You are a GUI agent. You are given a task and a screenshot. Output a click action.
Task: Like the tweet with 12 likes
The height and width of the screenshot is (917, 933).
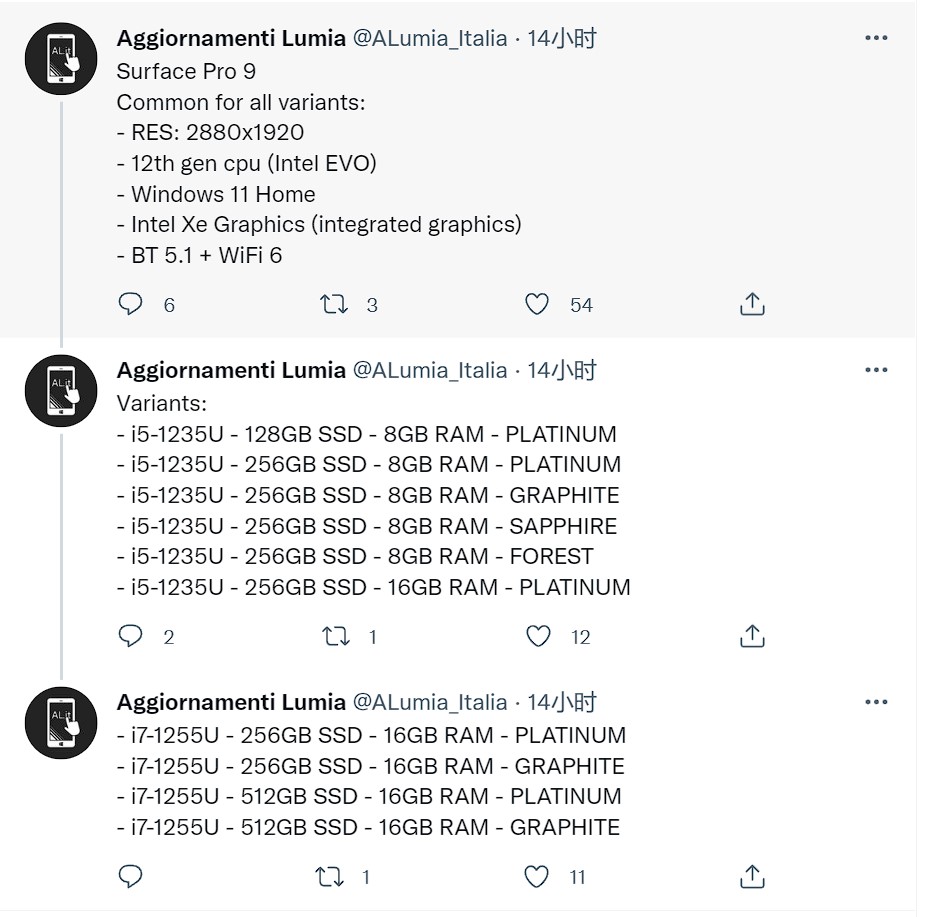(538, 636)
